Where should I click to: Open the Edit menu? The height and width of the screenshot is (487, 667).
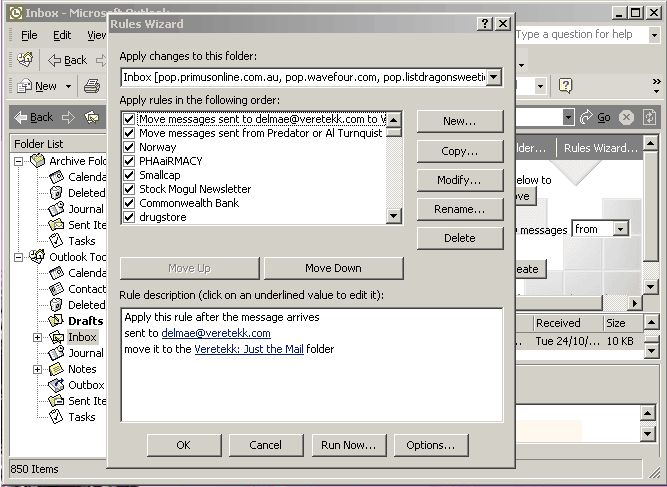pyautogui.click(x=62, y=35)
